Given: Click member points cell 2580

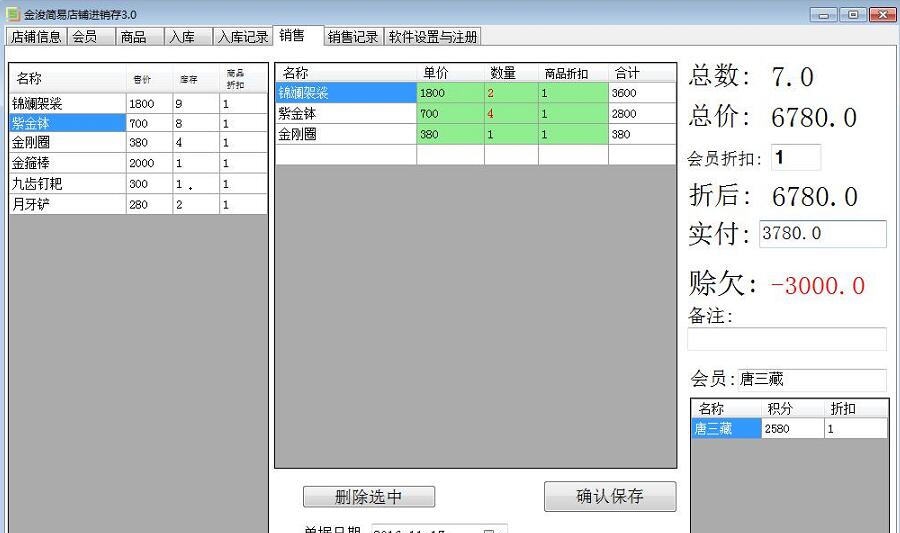Looking at the screenshot, I should tap(793, 429).
